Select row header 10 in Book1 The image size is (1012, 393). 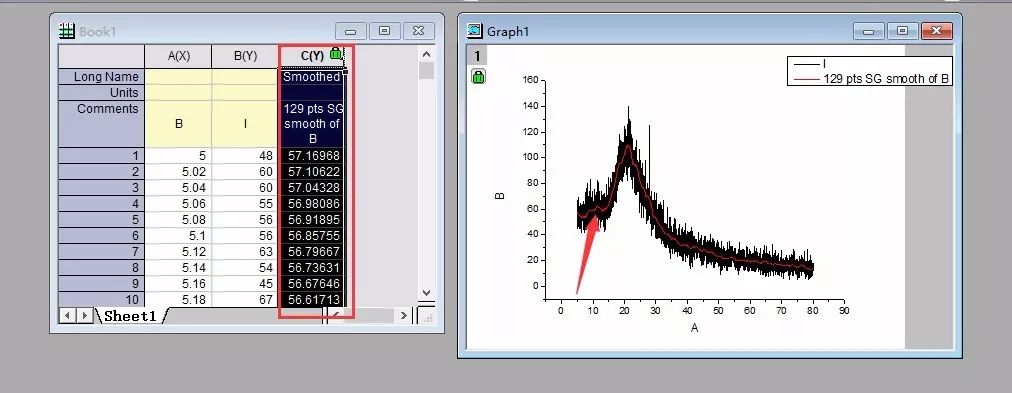(101, 299)
